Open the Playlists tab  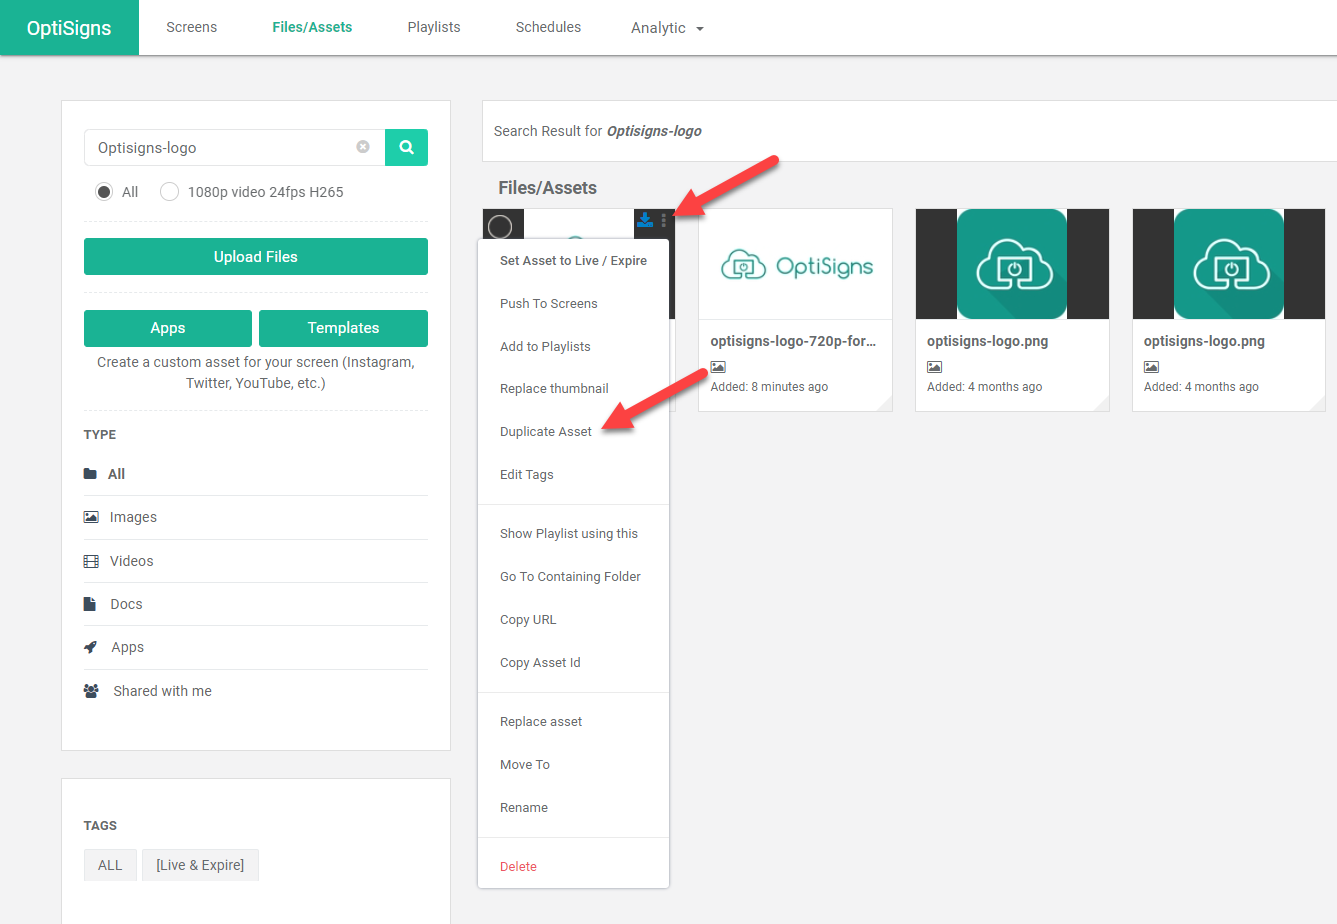(434, 27)
